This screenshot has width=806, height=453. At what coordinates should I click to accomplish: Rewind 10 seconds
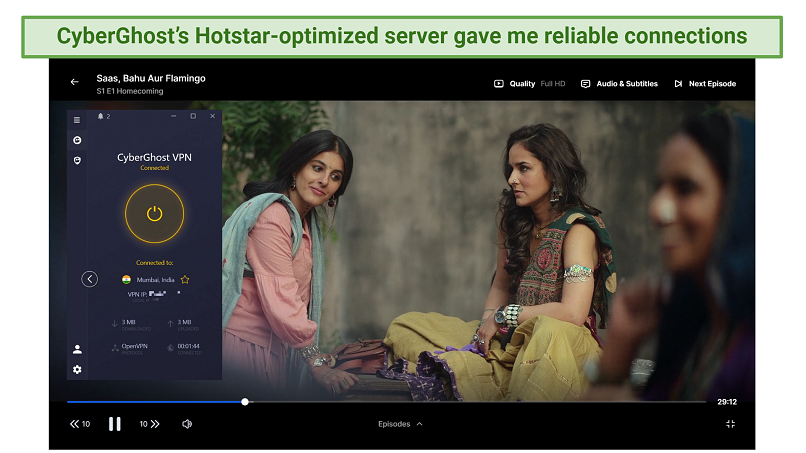pyautogui.click(x=80, y=424)
